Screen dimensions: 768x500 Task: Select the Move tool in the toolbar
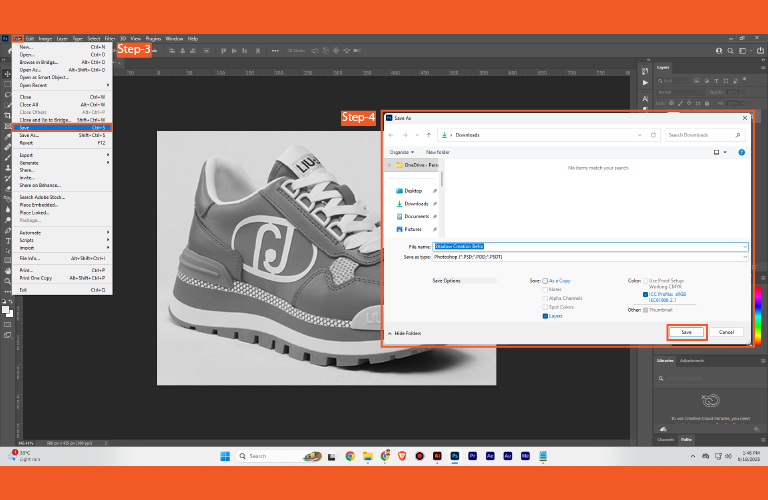click(7, 74)
